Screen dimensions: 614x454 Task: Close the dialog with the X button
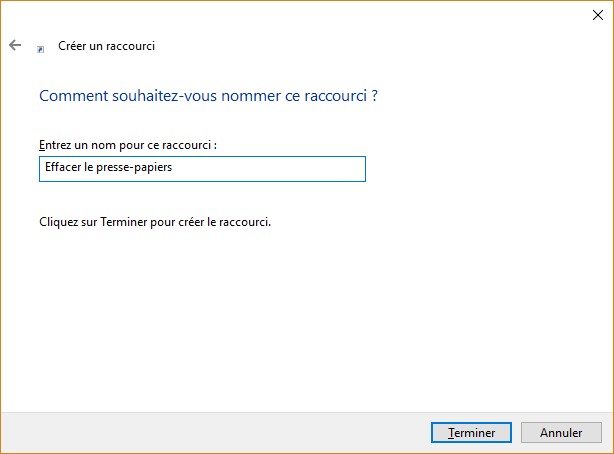pos(597,14)
